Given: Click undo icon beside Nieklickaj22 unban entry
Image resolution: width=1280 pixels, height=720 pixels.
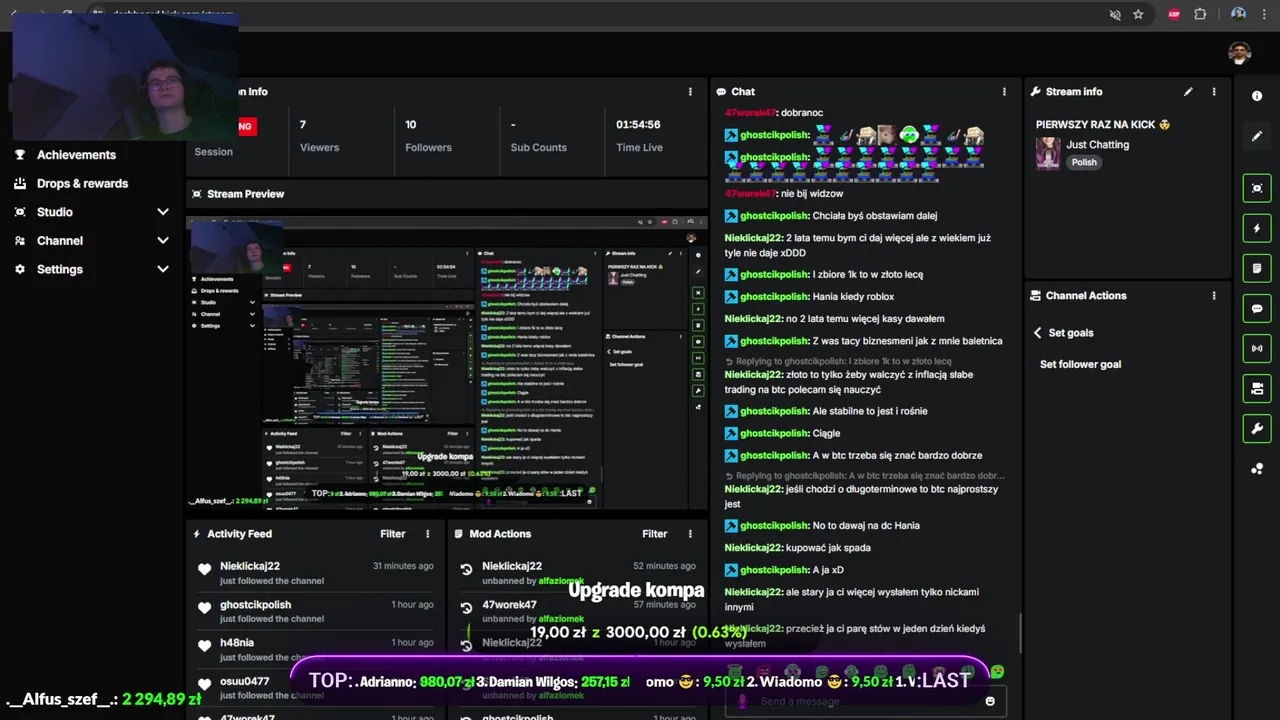Looking at the screenshot, I should click(x=466, y=570).
